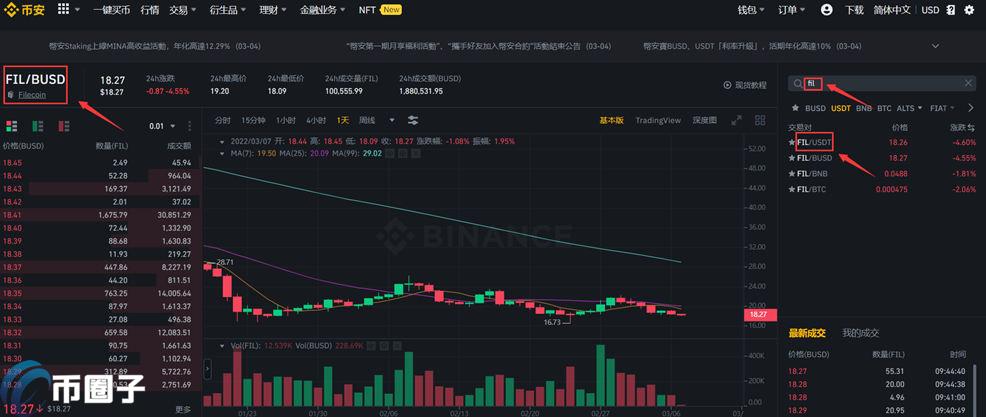Open the 0.01 price precision dropdown
The height and width of the screenshot is (417, 986).
(160, 126)
